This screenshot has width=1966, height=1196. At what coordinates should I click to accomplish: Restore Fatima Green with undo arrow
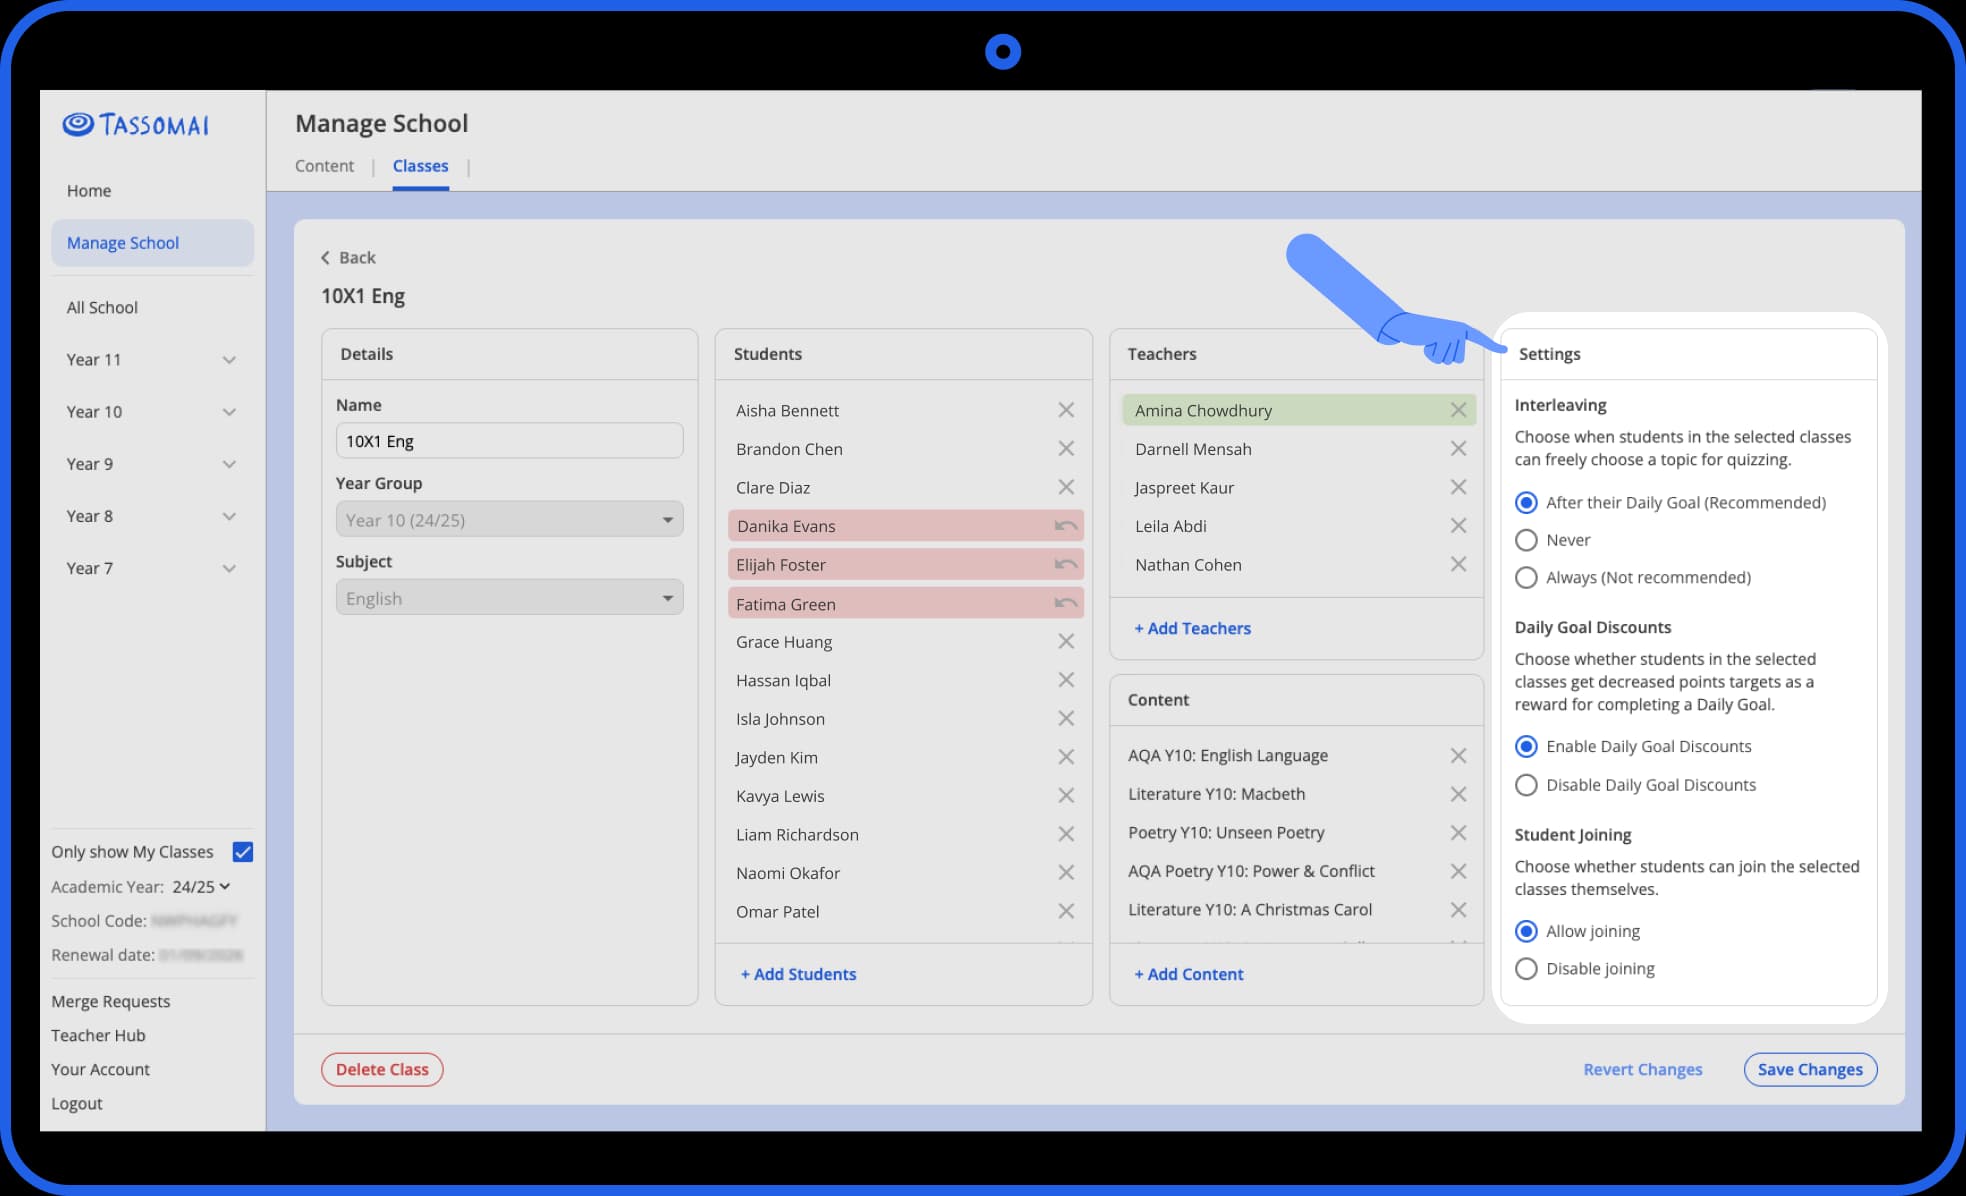(x=1066, y=603)
